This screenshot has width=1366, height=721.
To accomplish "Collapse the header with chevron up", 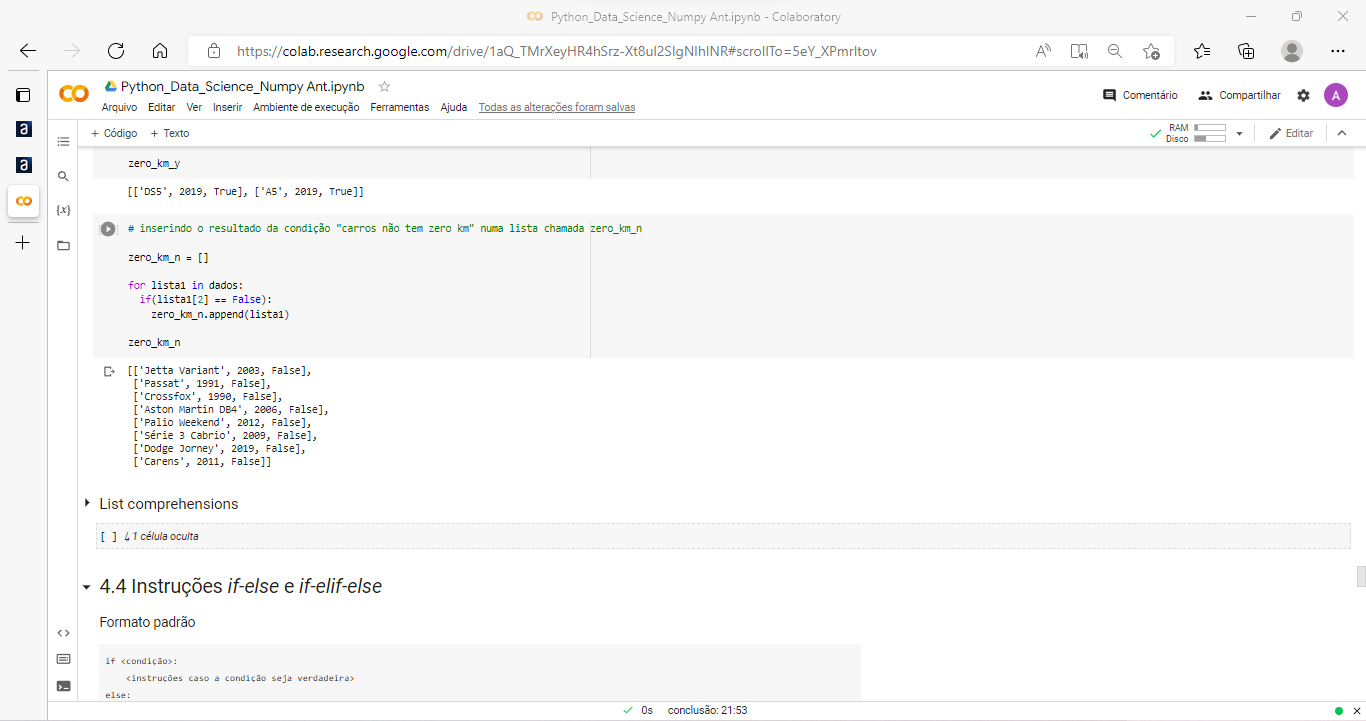I will pyautogui.click(x=1342, y=133).
